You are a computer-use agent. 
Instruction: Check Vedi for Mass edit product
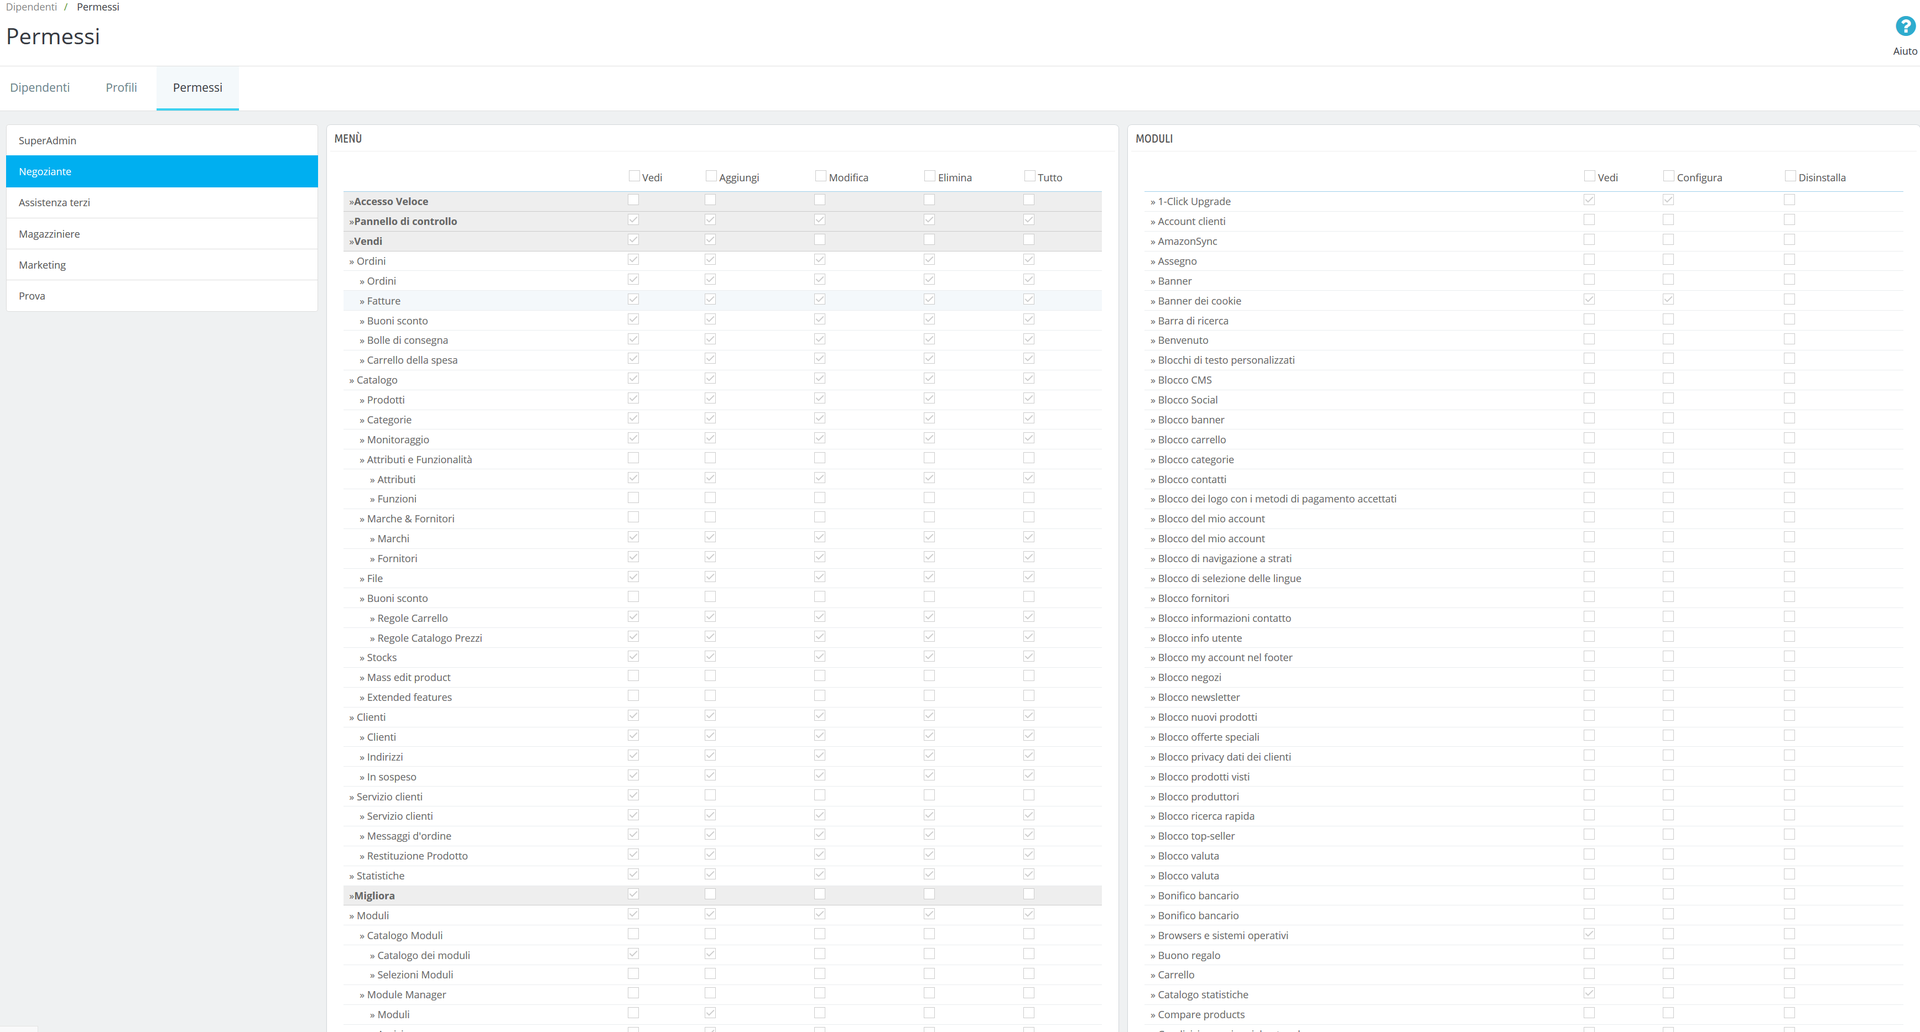[x=633, y=676]
